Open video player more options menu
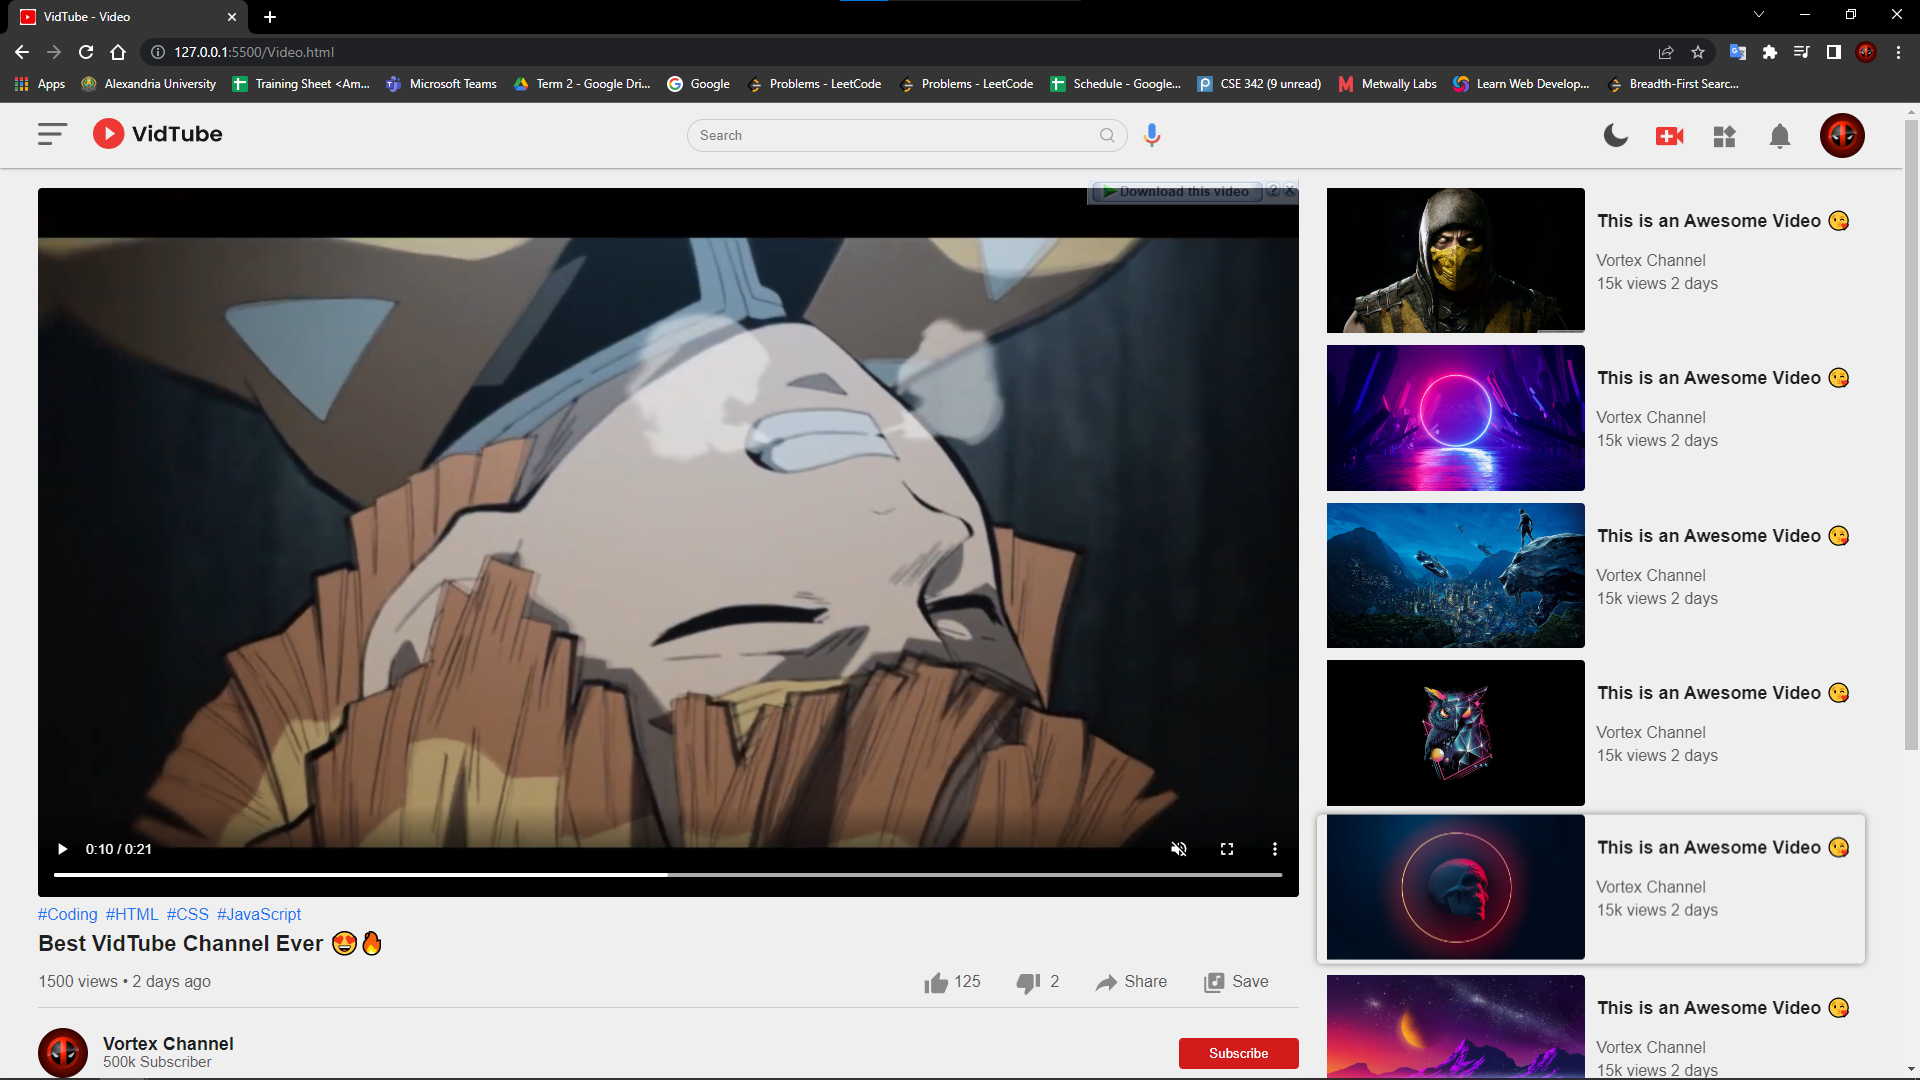 coord(1275,849)
